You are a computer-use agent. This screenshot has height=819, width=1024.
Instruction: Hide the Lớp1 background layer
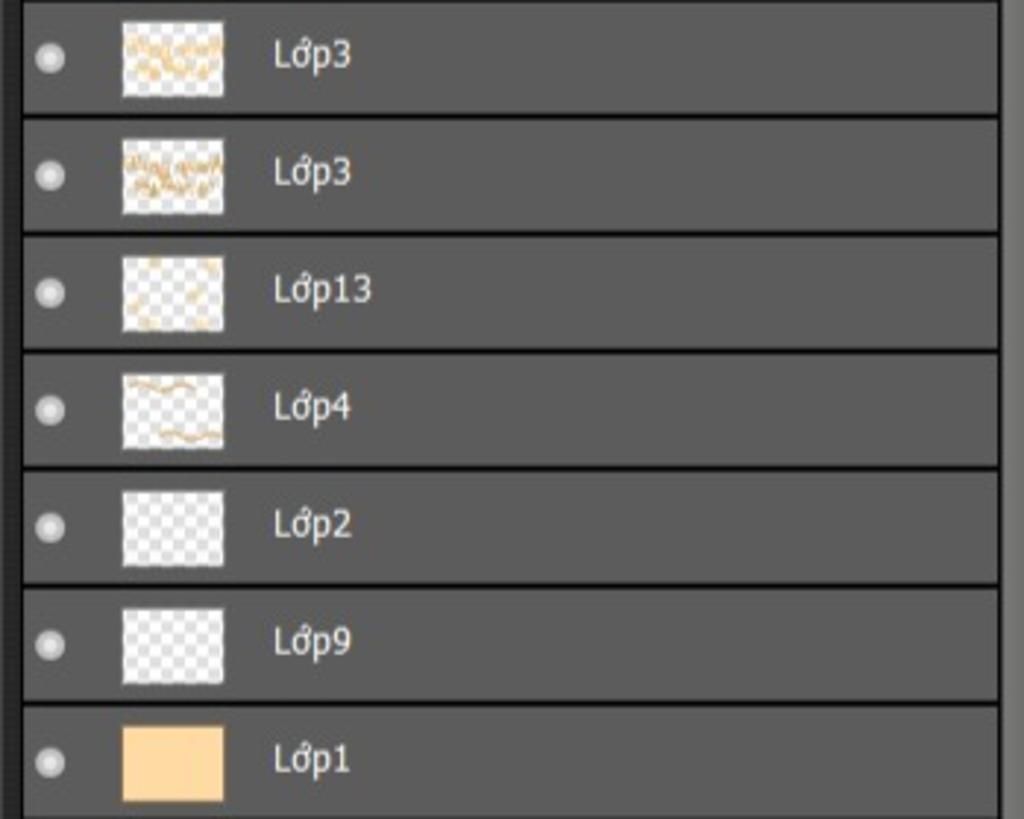pos(50,762)
